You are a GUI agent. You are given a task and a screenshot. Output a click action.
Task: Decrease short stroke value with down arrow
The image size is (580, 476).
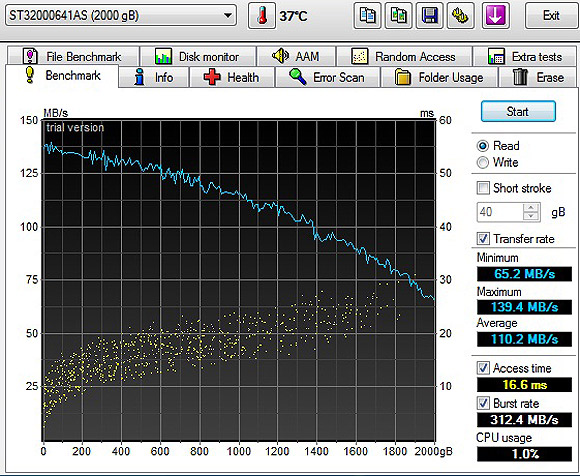point(532,217)
